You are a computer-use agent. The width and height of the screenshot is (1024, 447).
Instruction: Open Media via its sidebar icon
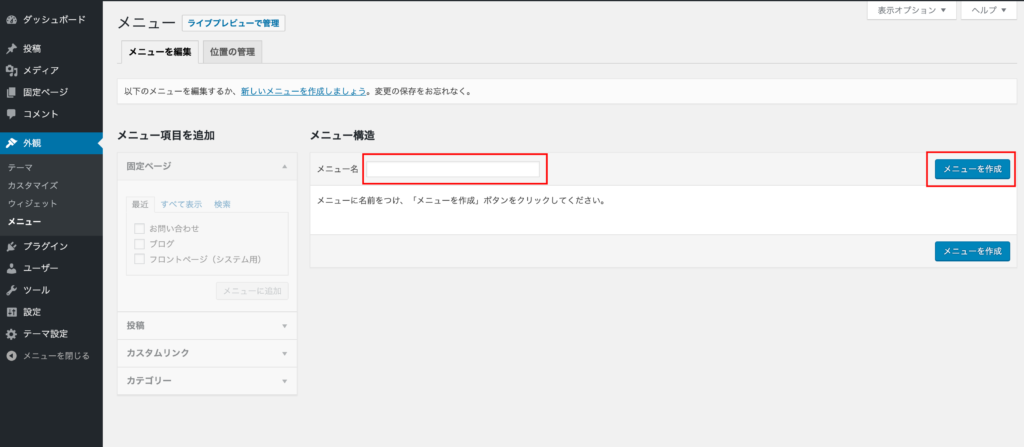click(11, 70)
